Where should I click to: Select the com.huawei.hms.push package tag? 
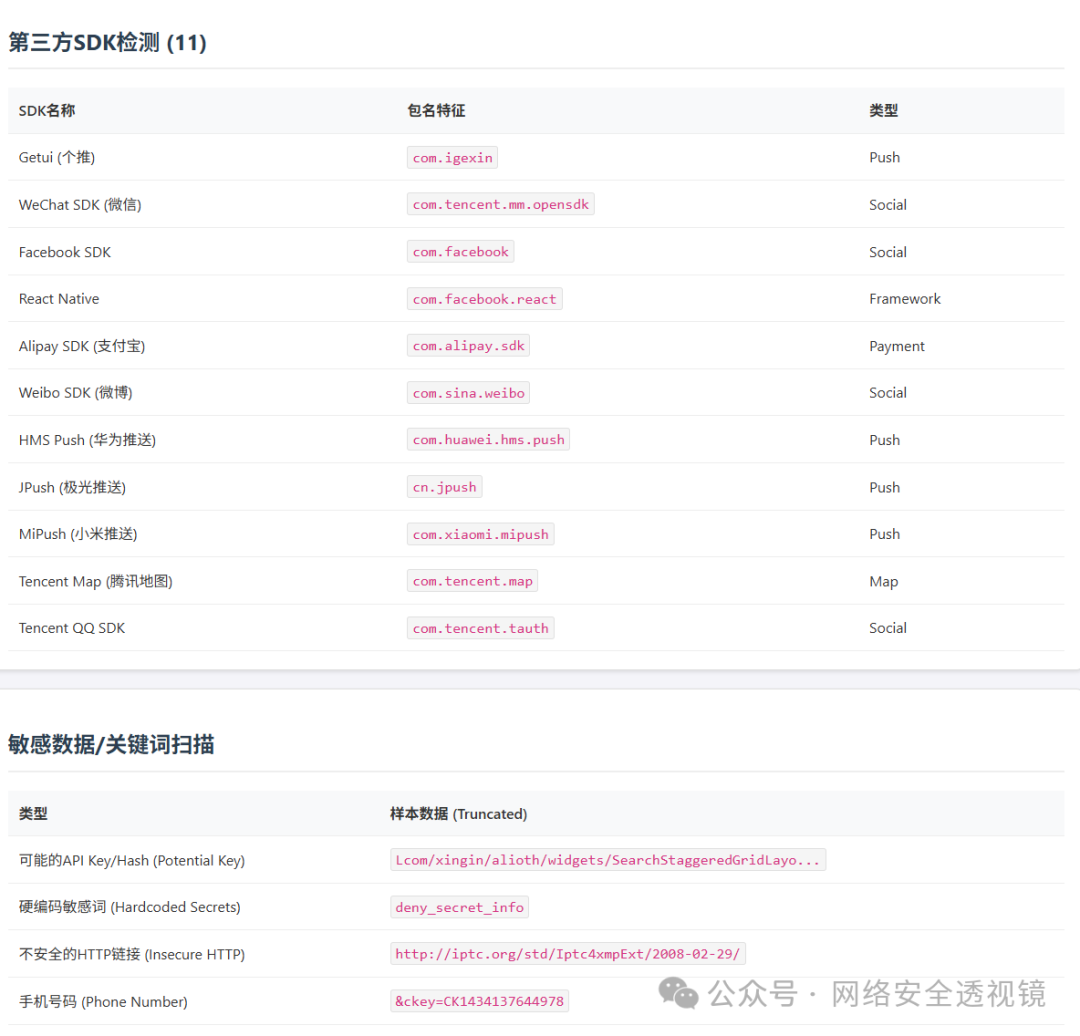pos(488,440)
